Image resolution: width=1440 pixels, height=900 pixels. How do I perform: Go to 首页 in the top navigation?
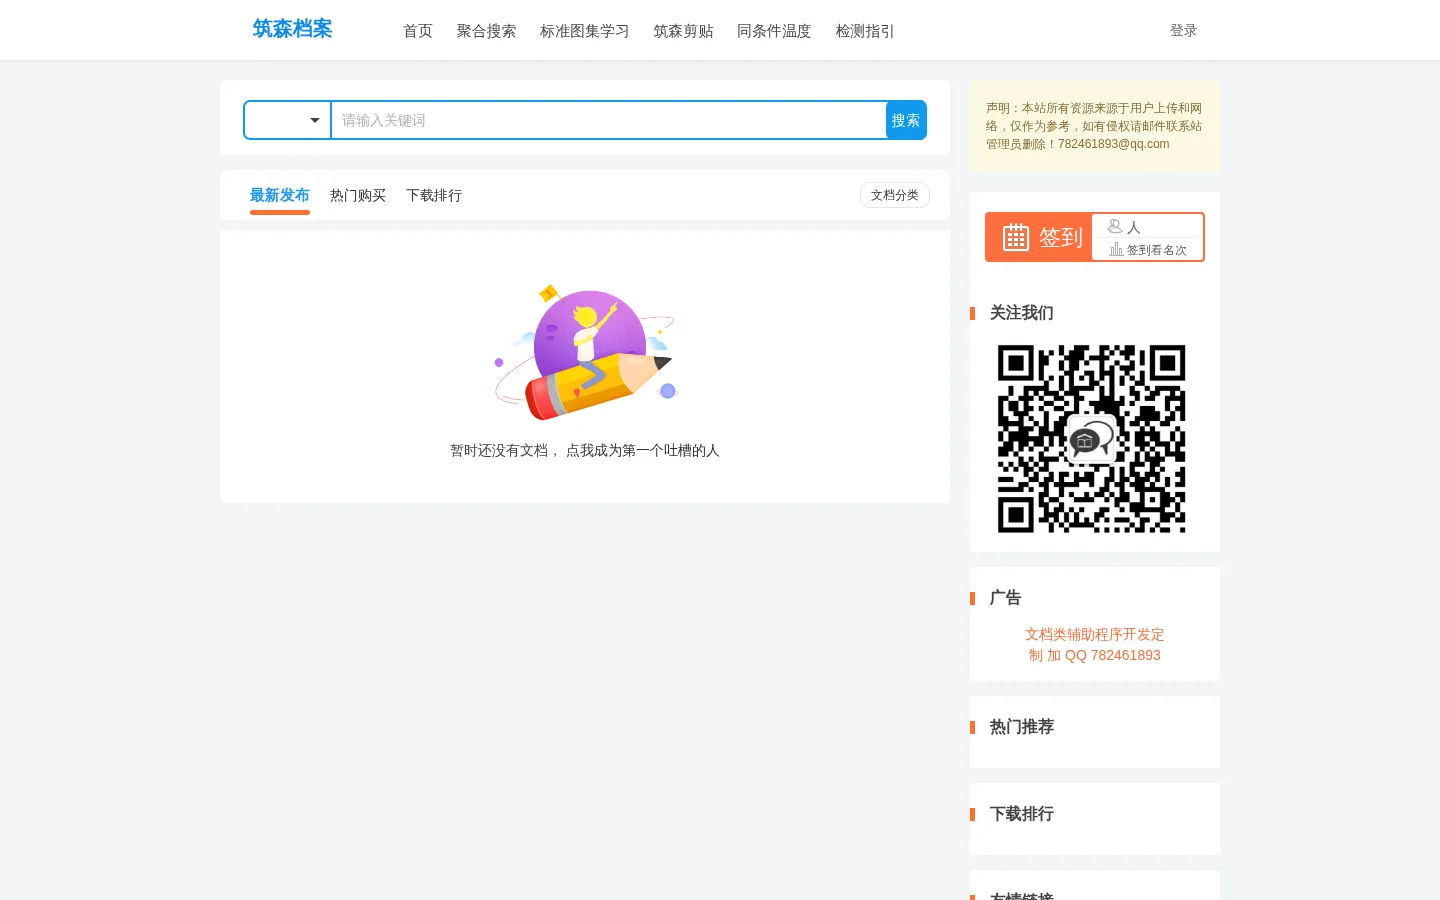(x=418, y=31)
